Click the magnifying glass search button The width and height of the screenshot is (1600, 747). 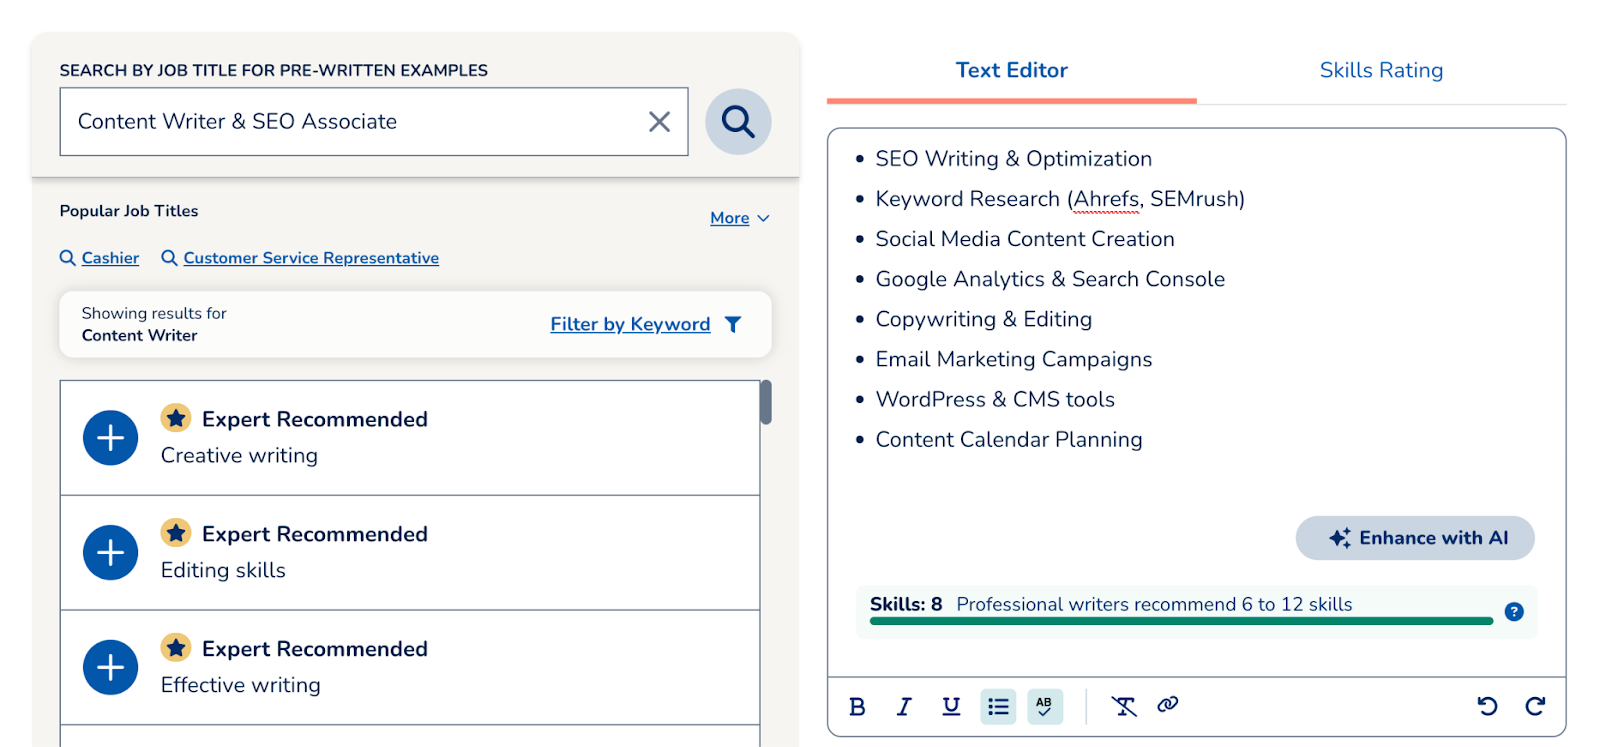pyautogui.click(x=738, y=122)
